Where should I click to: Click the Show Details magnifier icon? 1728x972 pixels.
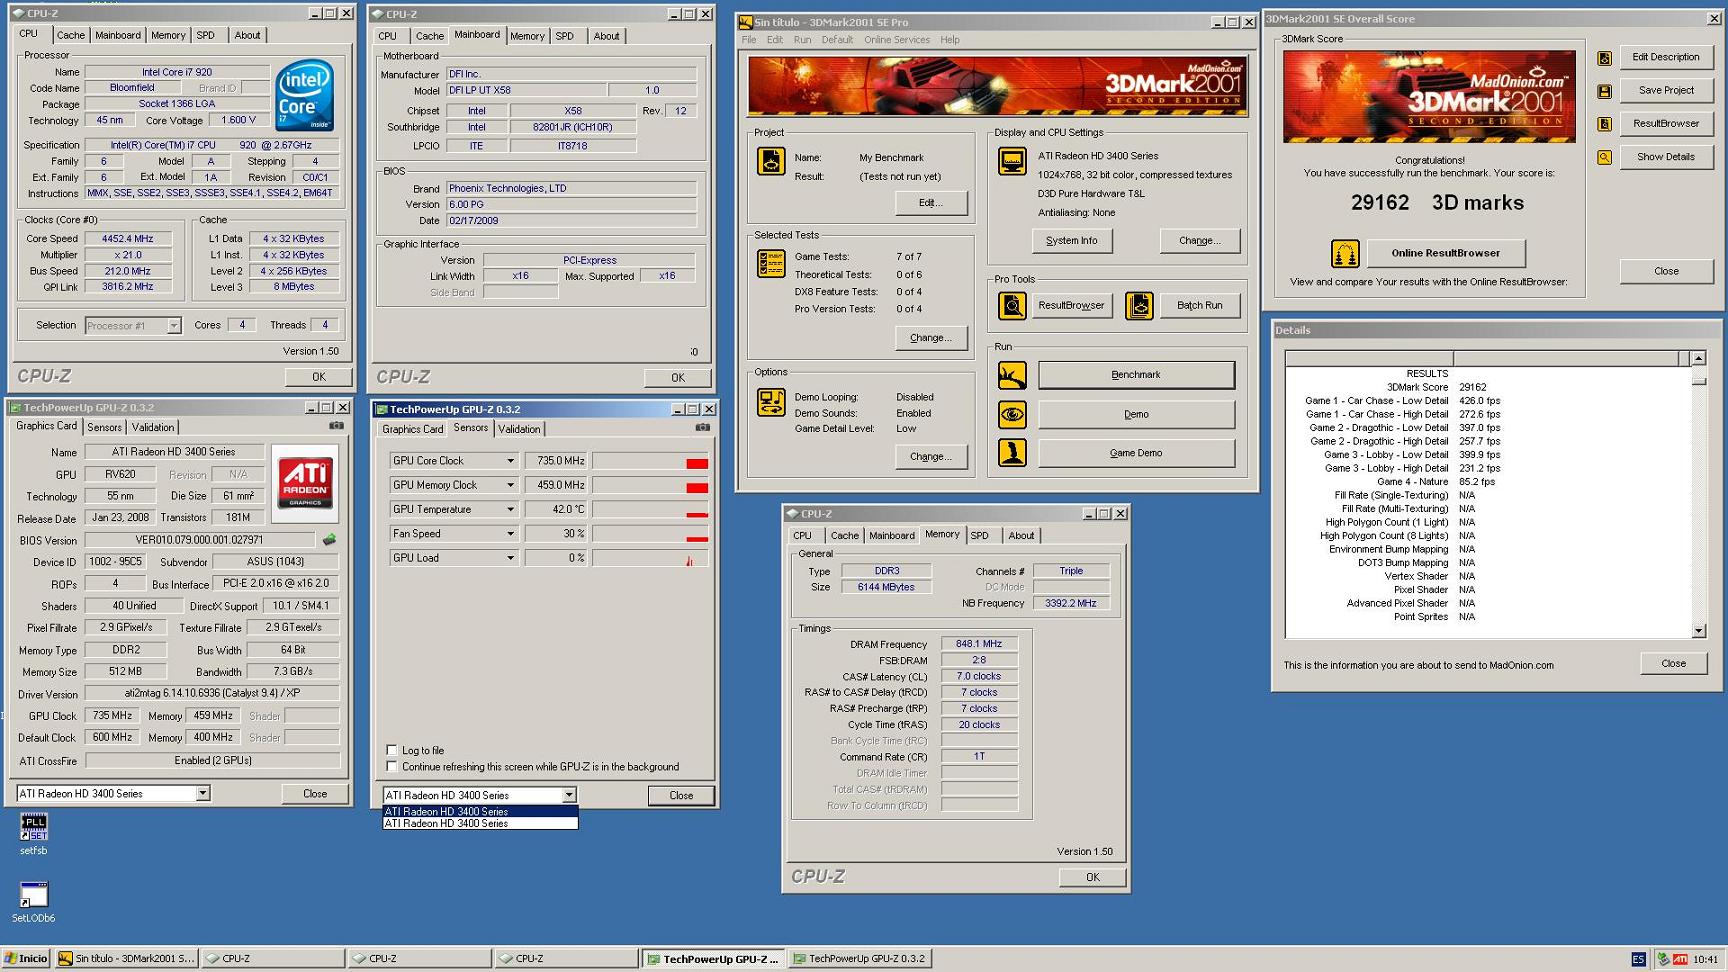(1604, 157)
